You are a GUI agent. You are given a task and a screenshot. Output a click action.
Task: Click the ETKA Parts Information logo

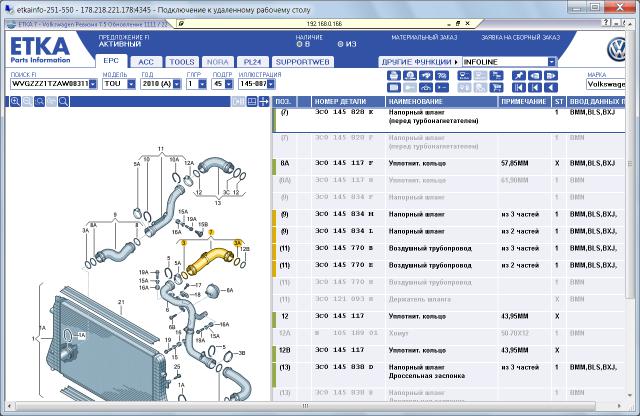[x=40, y=50]
